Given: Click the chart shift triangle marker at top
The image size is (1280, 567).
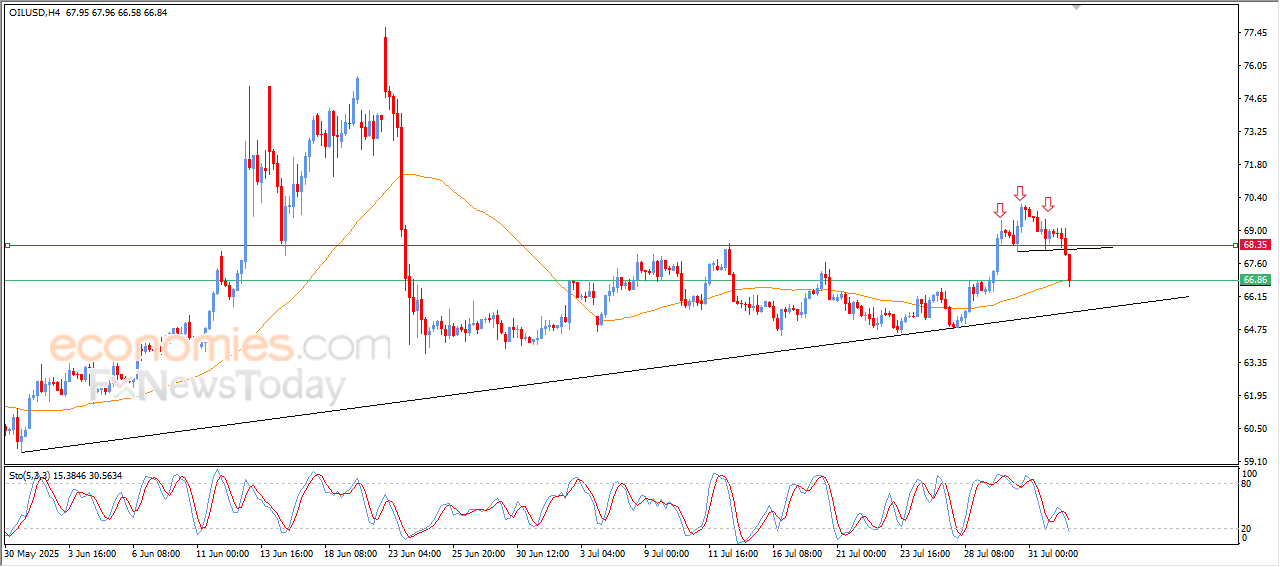Looking at the screenshot, I should pyautogui.click(x=1076, y=6).
